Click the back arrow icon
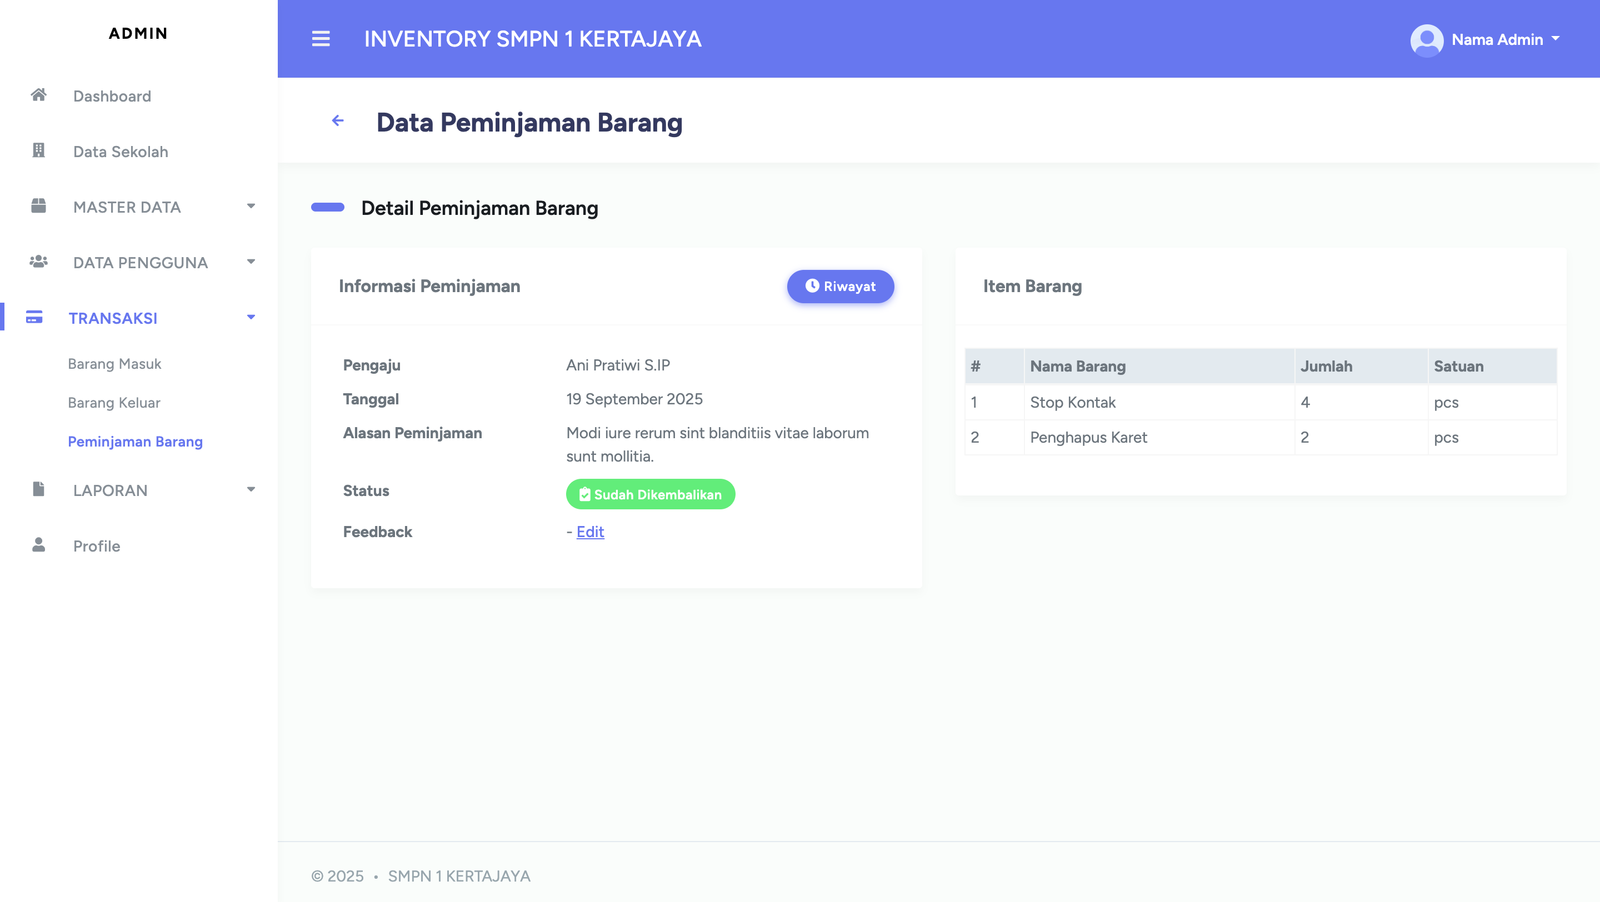The width and height of the screenshot is (1600, 902). click(x=338, y=121)
